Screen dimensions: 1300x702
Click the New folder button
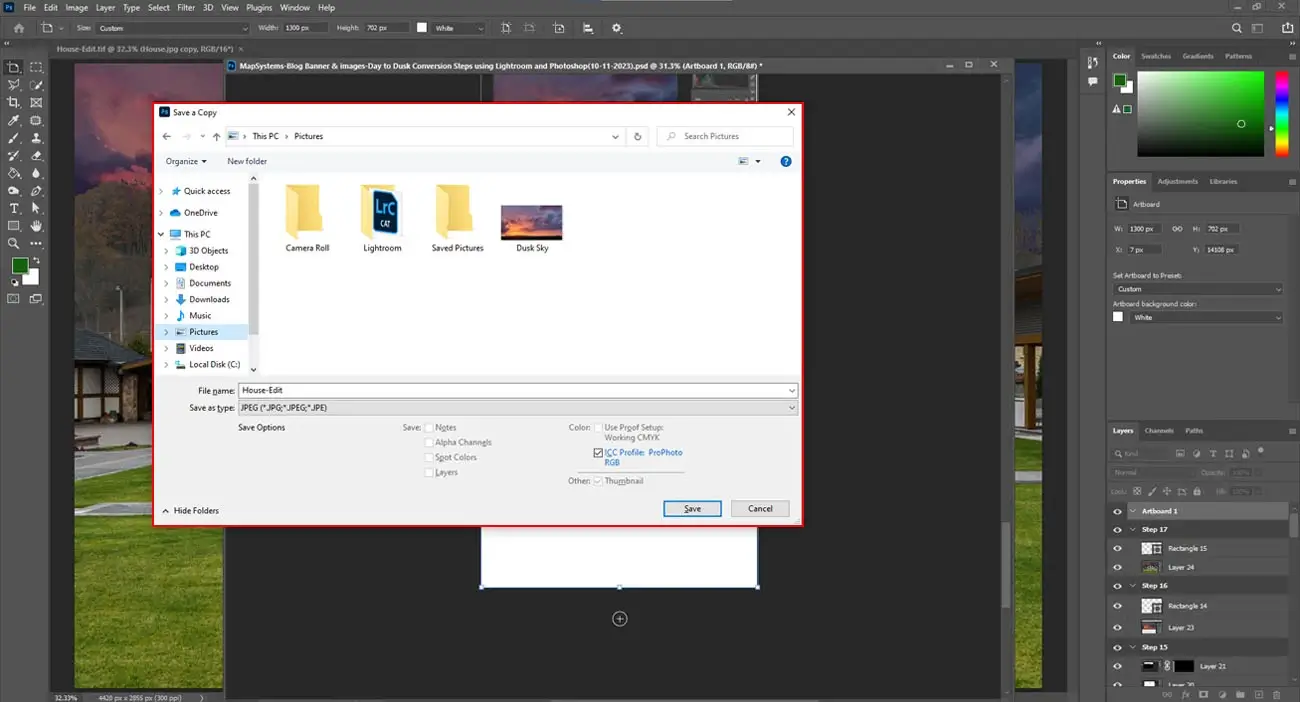(x=247, y=161)
